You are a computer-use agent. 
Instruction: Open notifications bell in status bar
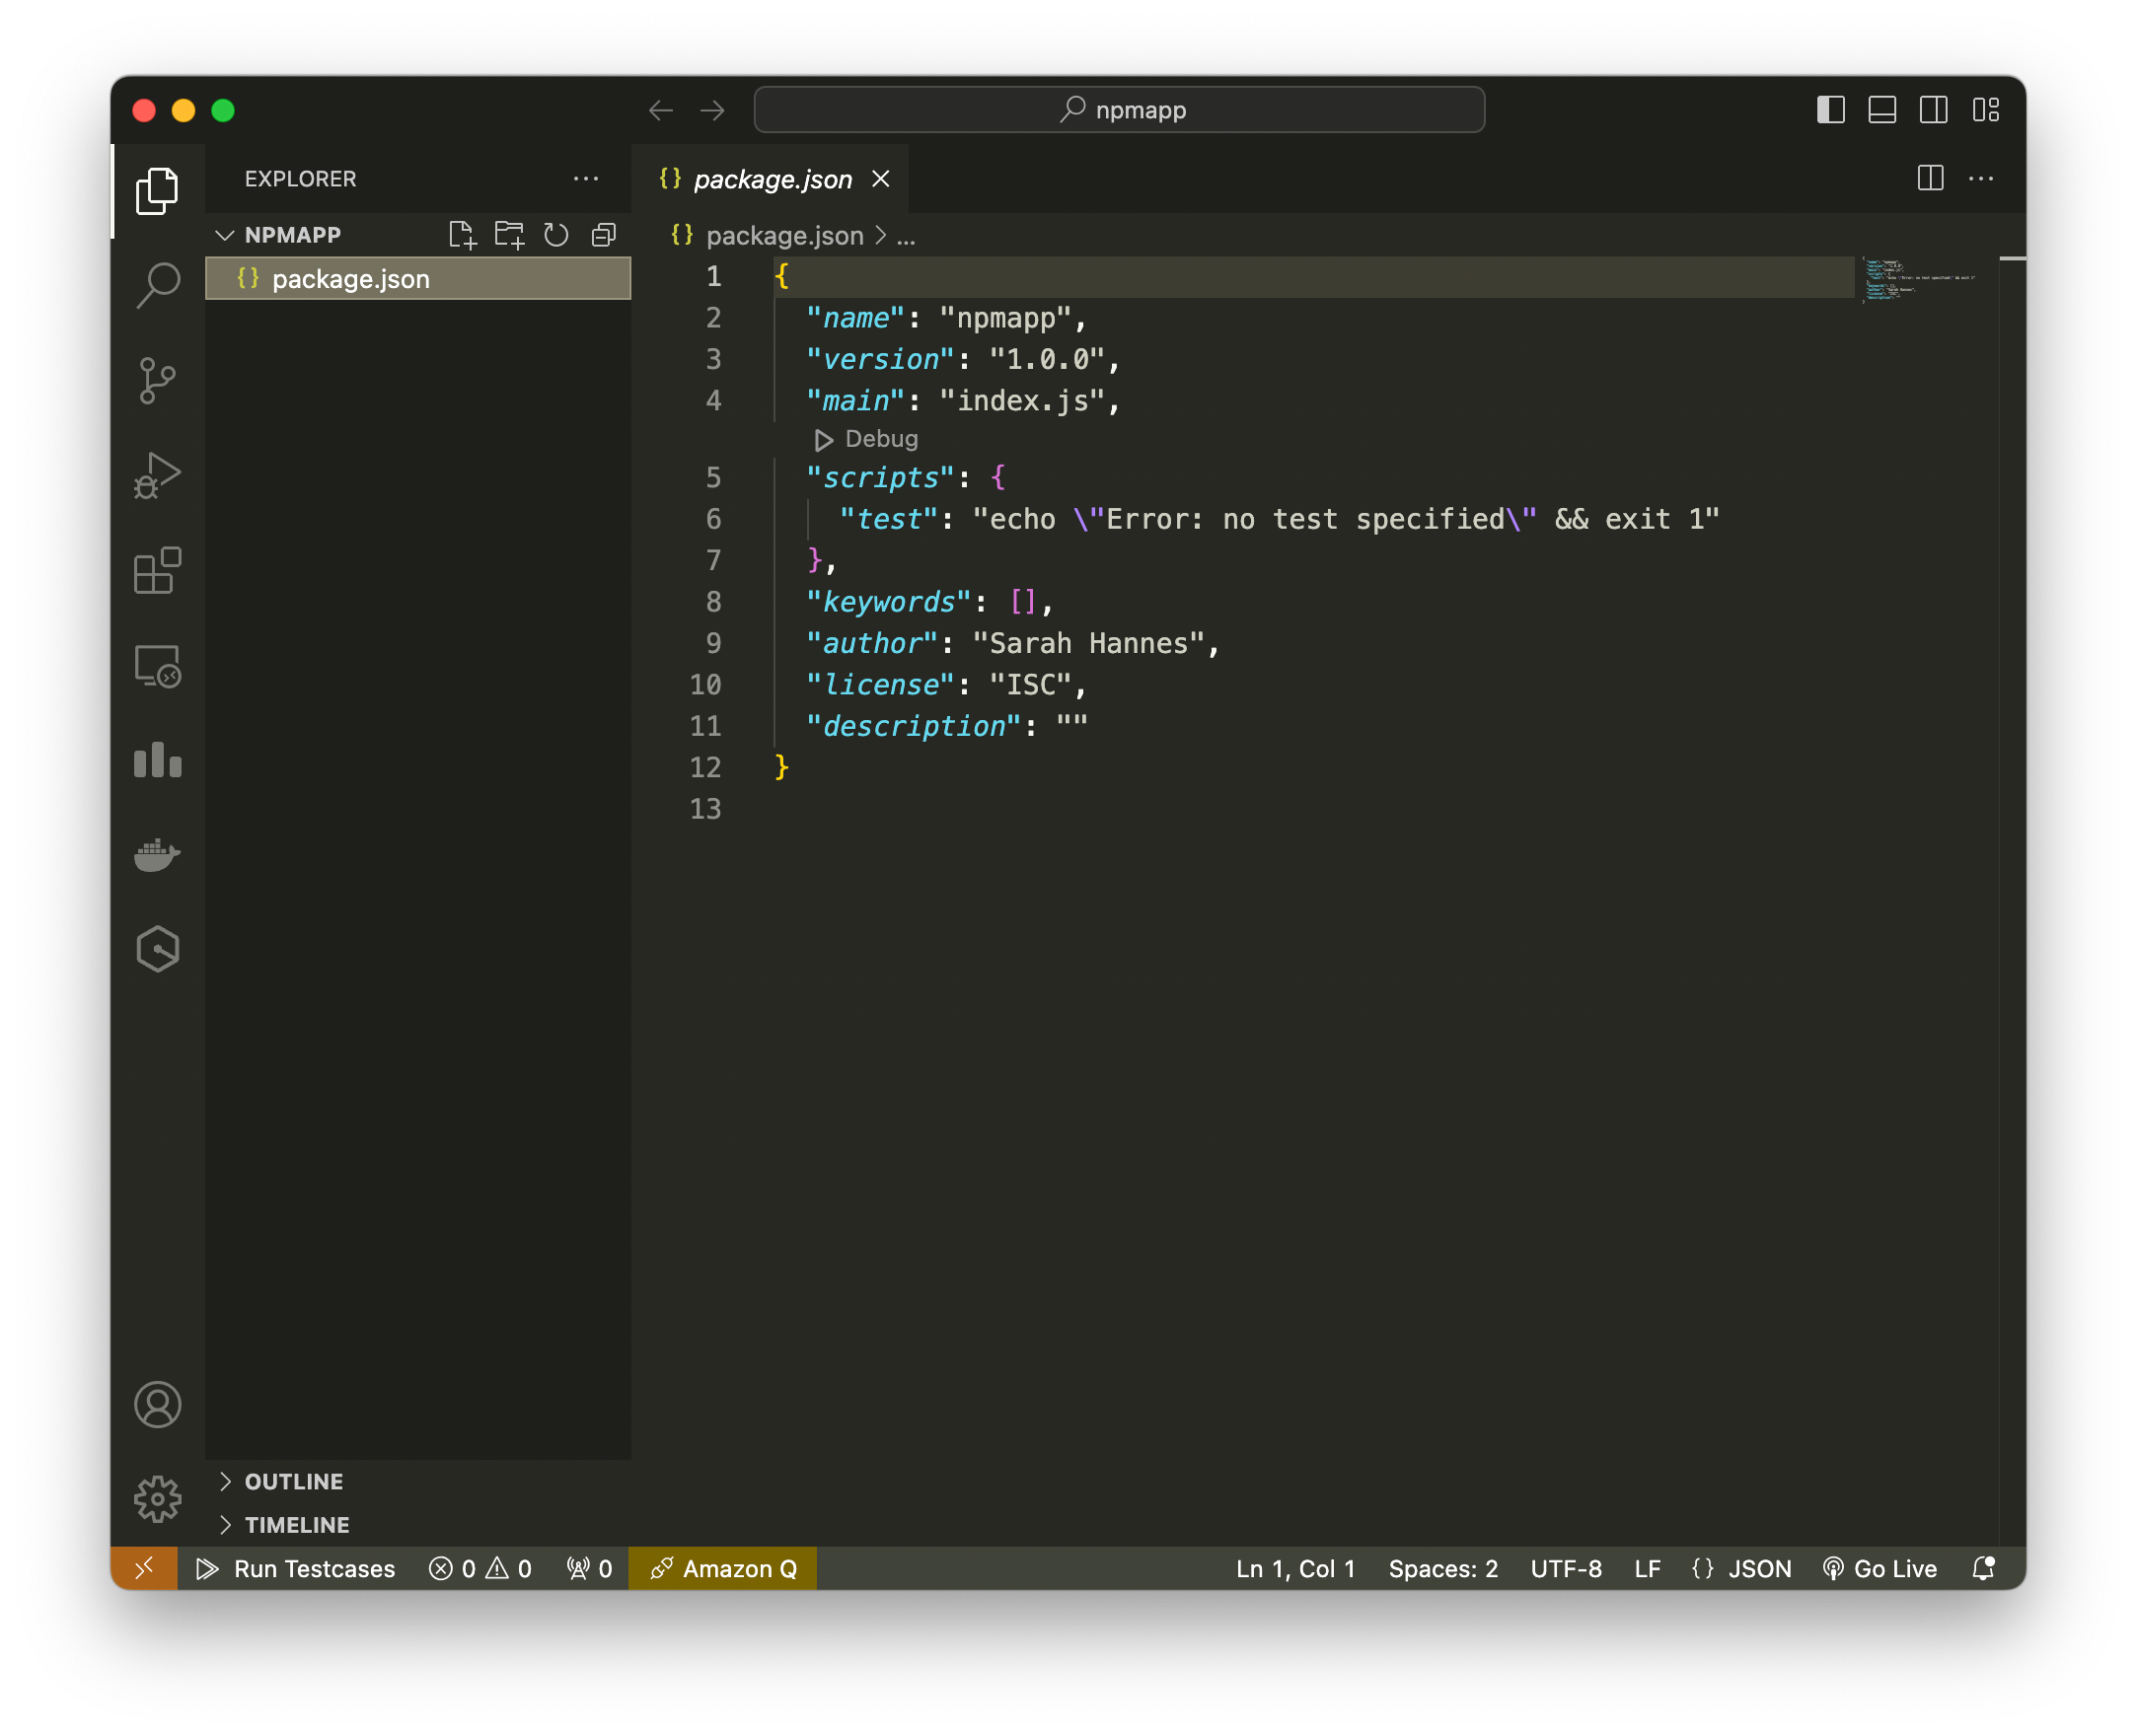(x=1984, y=1569)
